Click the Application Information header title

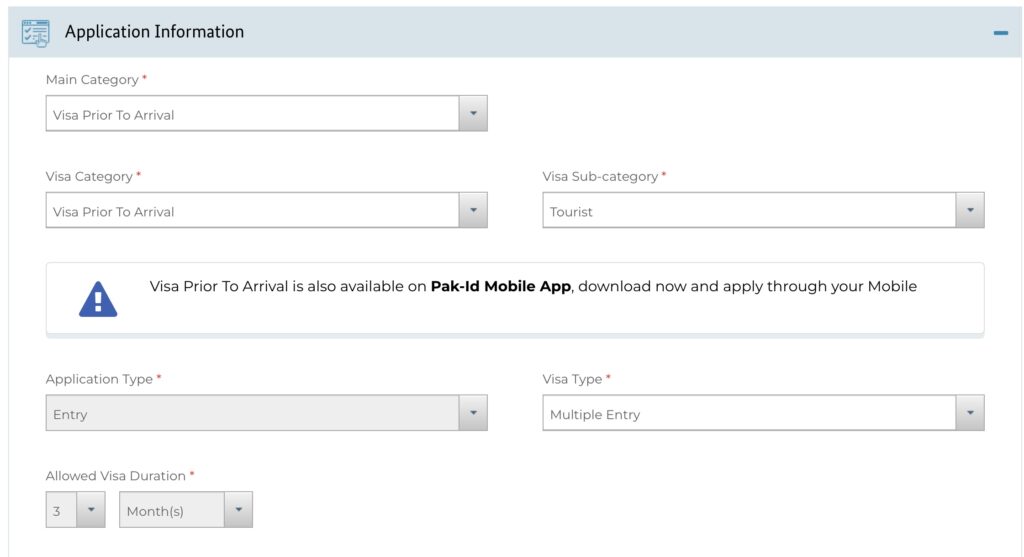[154, 32]
